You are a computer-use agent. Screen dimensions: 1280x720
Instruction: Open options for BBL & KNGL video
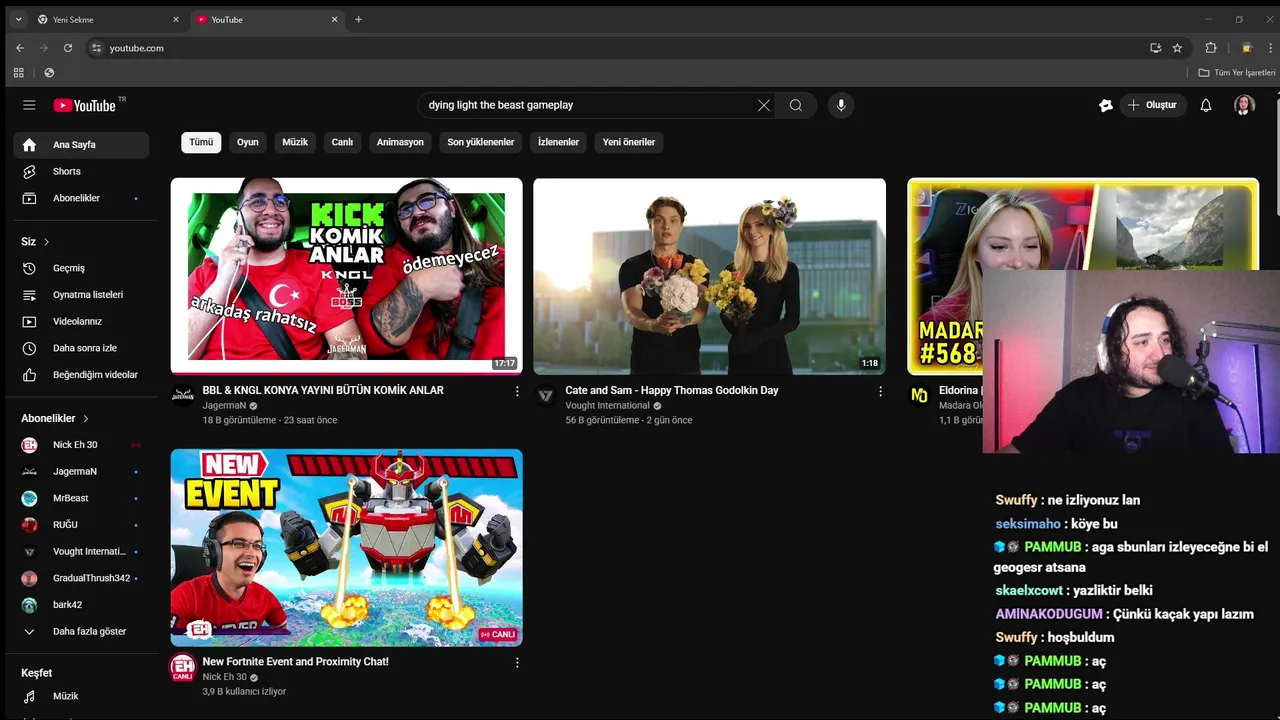pos(517,391)
